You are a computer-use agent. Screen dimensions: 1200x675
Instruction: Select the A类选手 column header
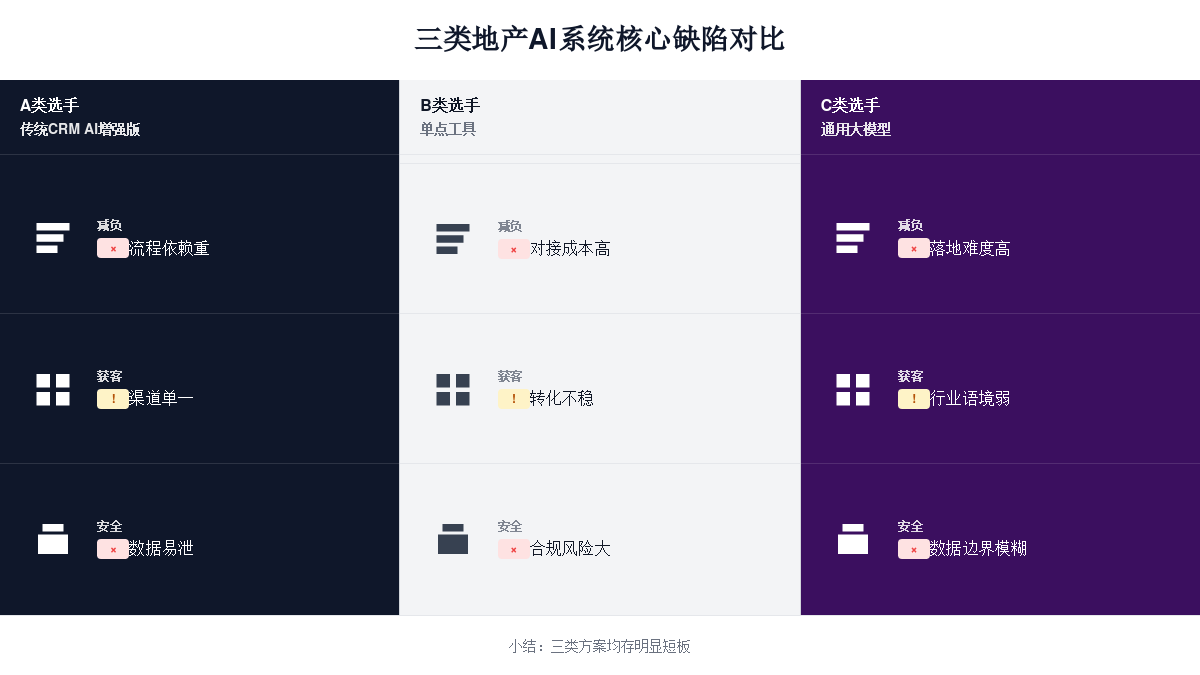(x=80, y=117)
